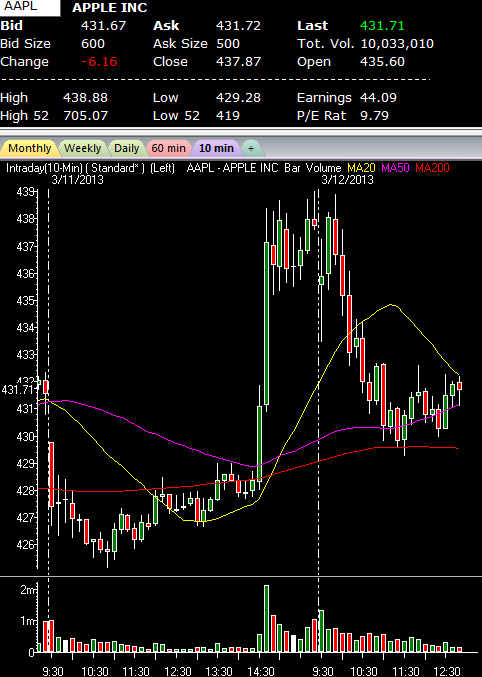Click the AAPL symbol input field

tap(30, 7)
